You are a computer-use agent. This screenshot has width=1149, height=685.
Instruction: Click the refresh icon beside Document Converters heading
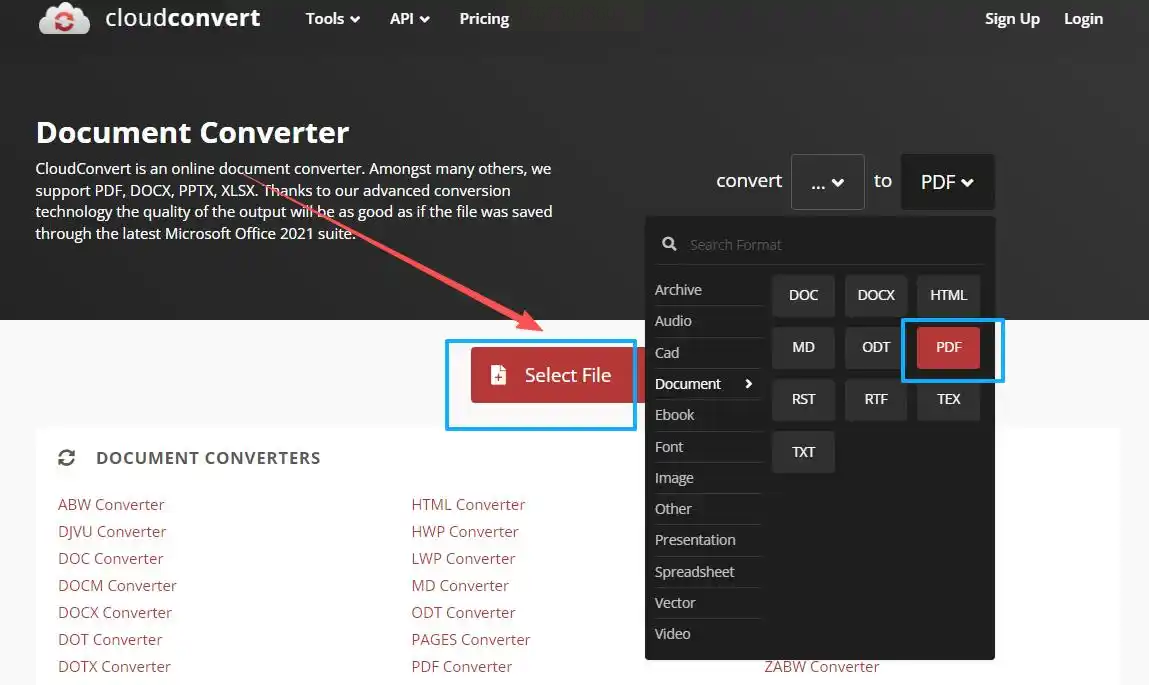[x=67, y=458]
